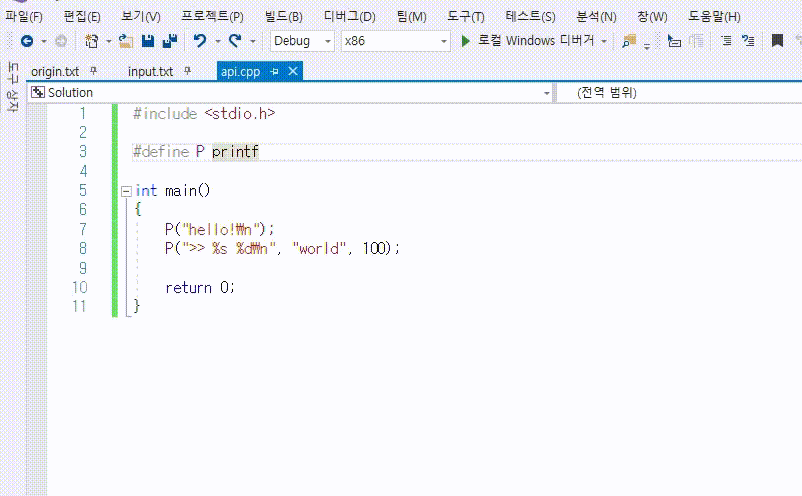The height and width of the screenshot is (496, 802).
Task: Open the New Project dropdown arrow
Action: coord(108,41)
